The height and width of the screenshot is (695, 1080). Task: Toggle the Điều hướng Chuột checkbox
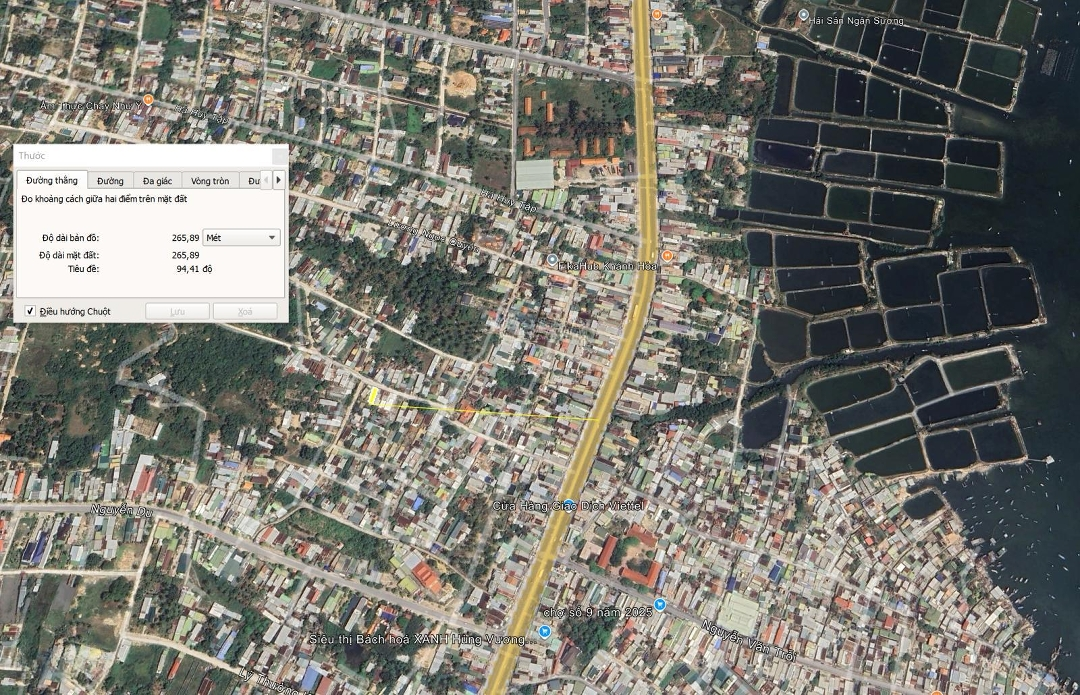click(x=30, y=311)
